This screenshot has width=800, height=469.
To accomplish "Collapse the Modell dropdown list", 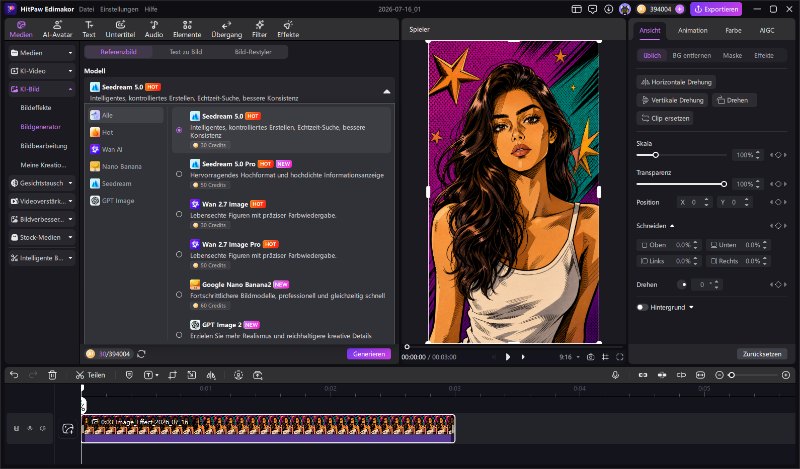I will [387, 92].
